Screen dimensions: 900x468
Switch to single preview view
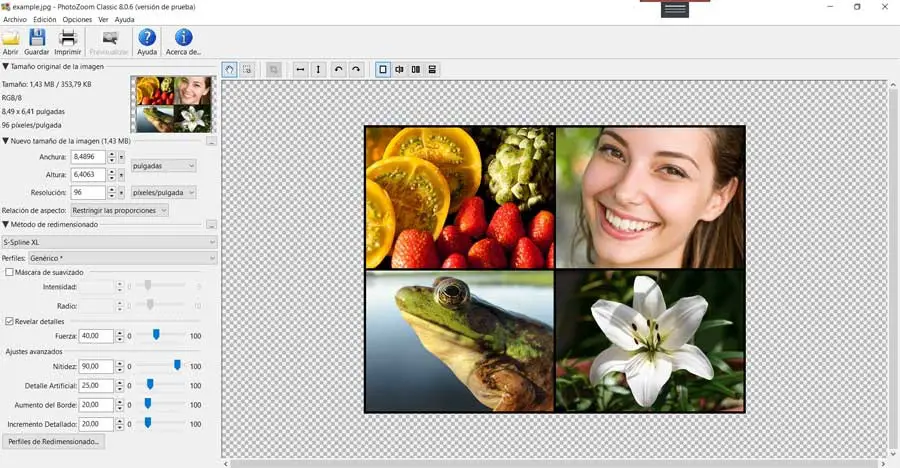tap(382, 69)
